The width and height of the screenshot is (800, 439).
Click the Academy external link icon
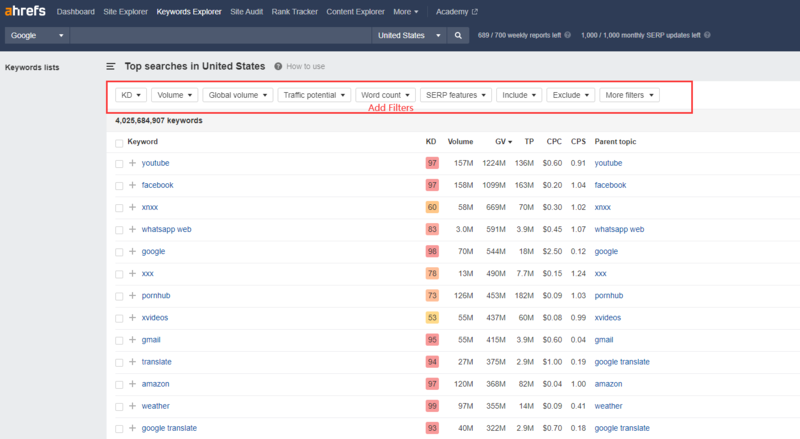[474, 12]
